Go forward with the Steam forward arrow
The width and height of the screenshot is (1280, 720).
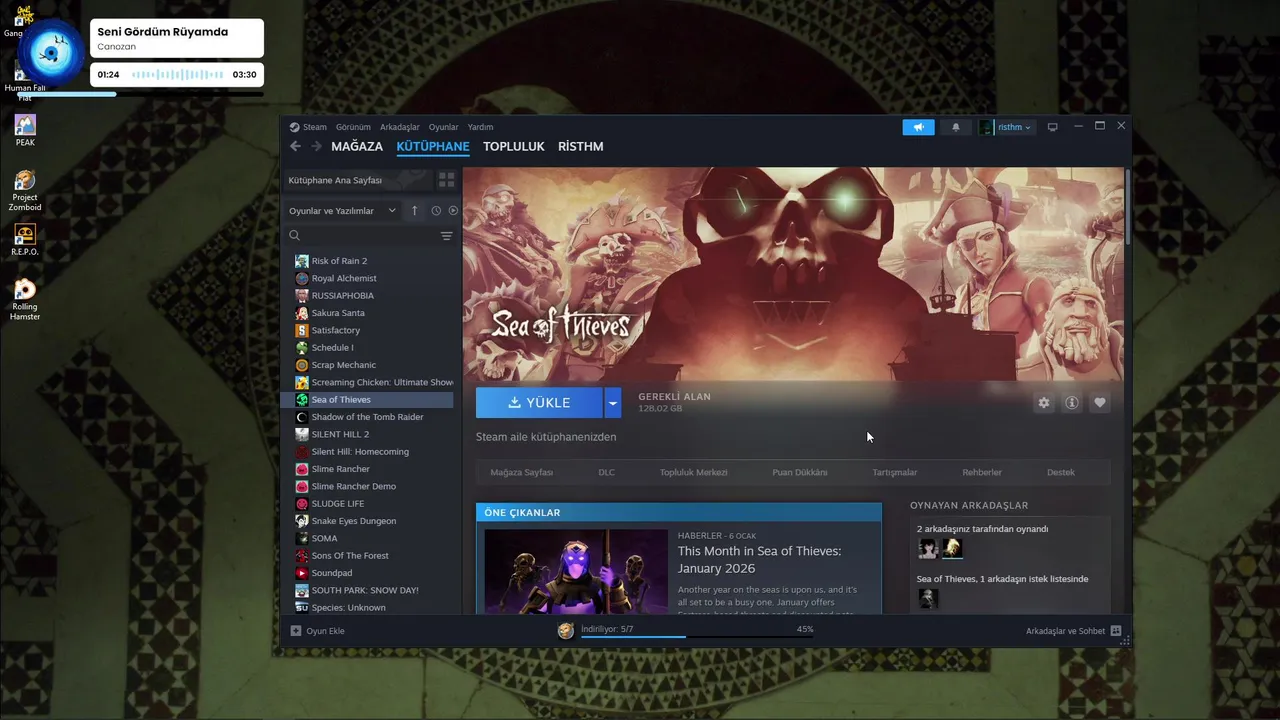click(316, 146)
